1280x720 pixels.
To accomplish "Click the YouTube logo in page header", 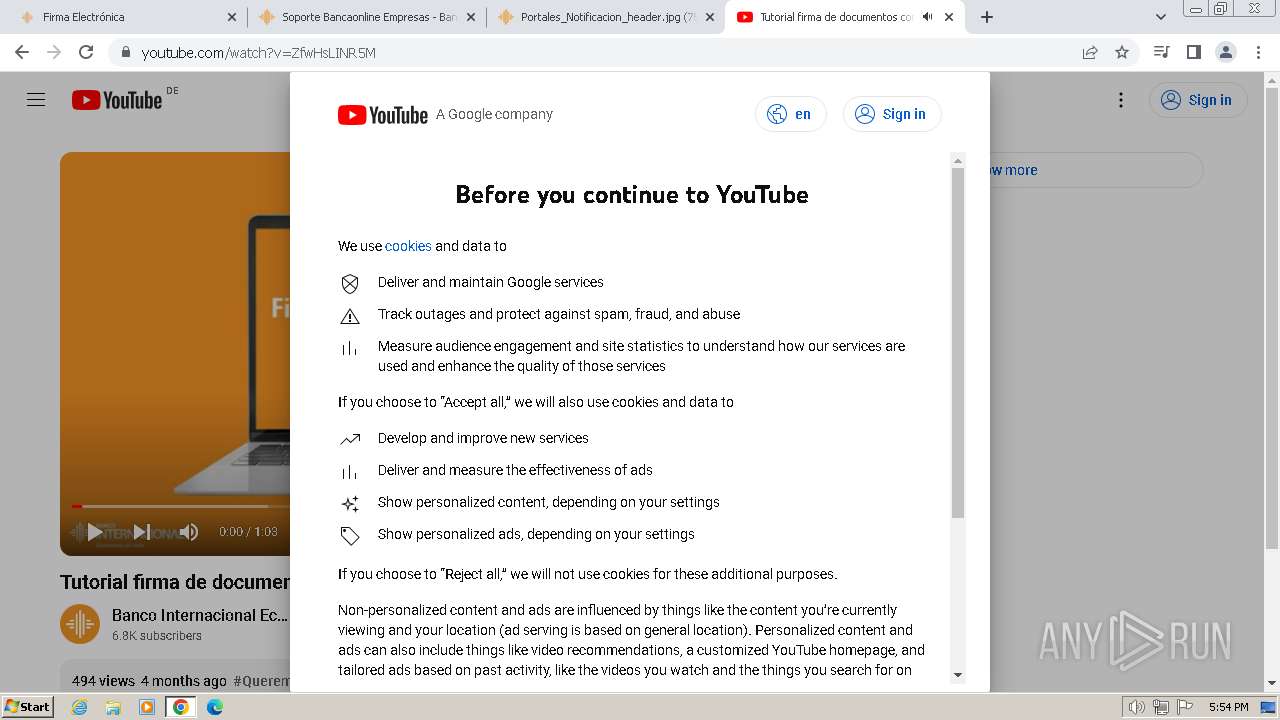I will pyautogui.click(x=117, y=100).
